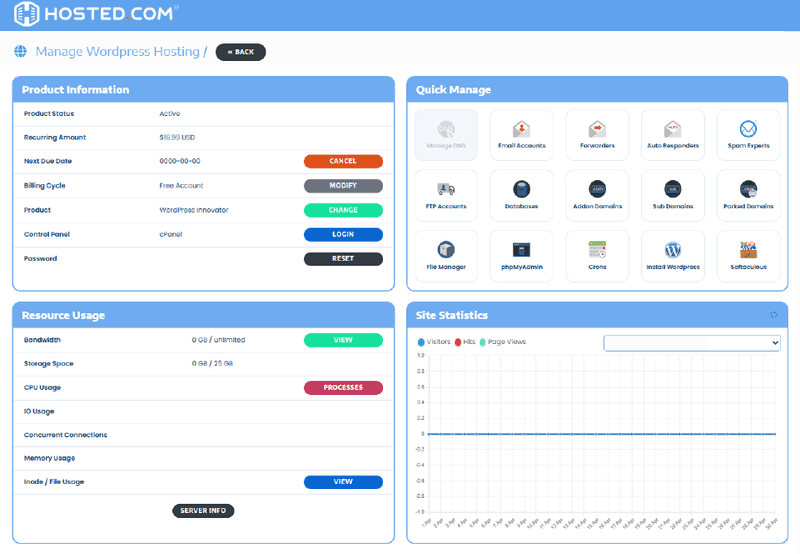Viewport: 800px width, 554px height.
Task: Open Email Accounts quick manage icon
Action: click(521, 135)
